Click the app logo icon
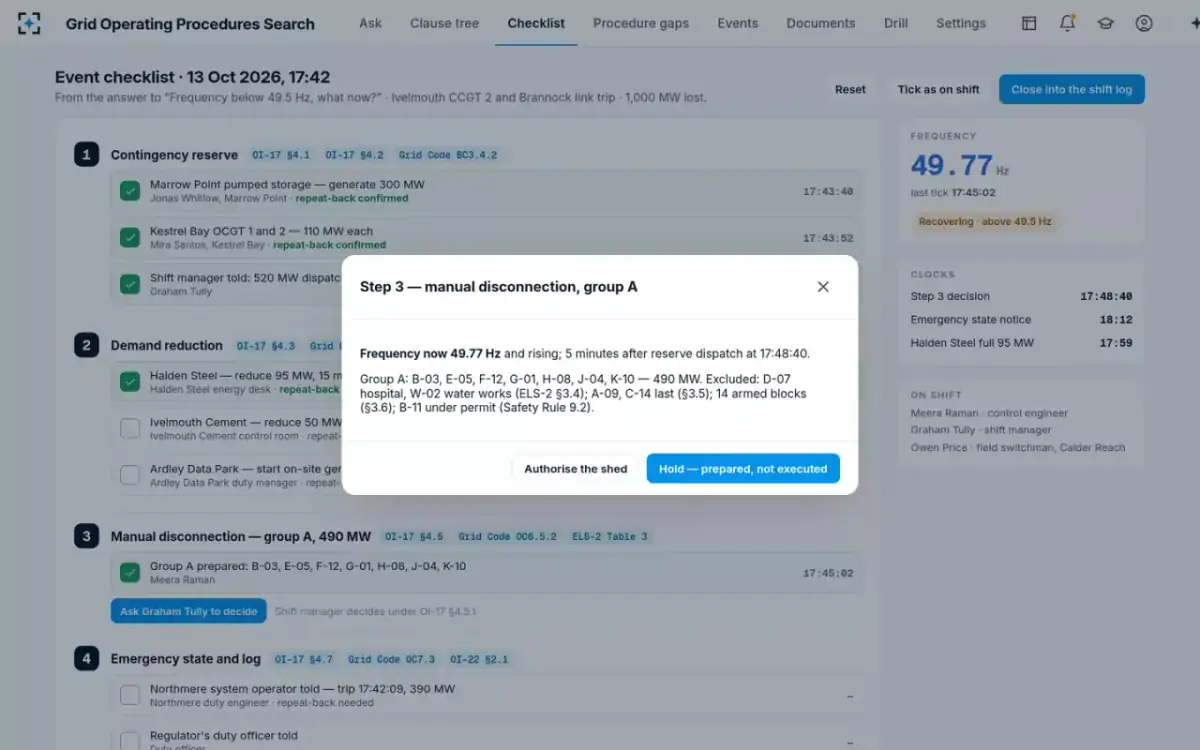 point(29,23)
